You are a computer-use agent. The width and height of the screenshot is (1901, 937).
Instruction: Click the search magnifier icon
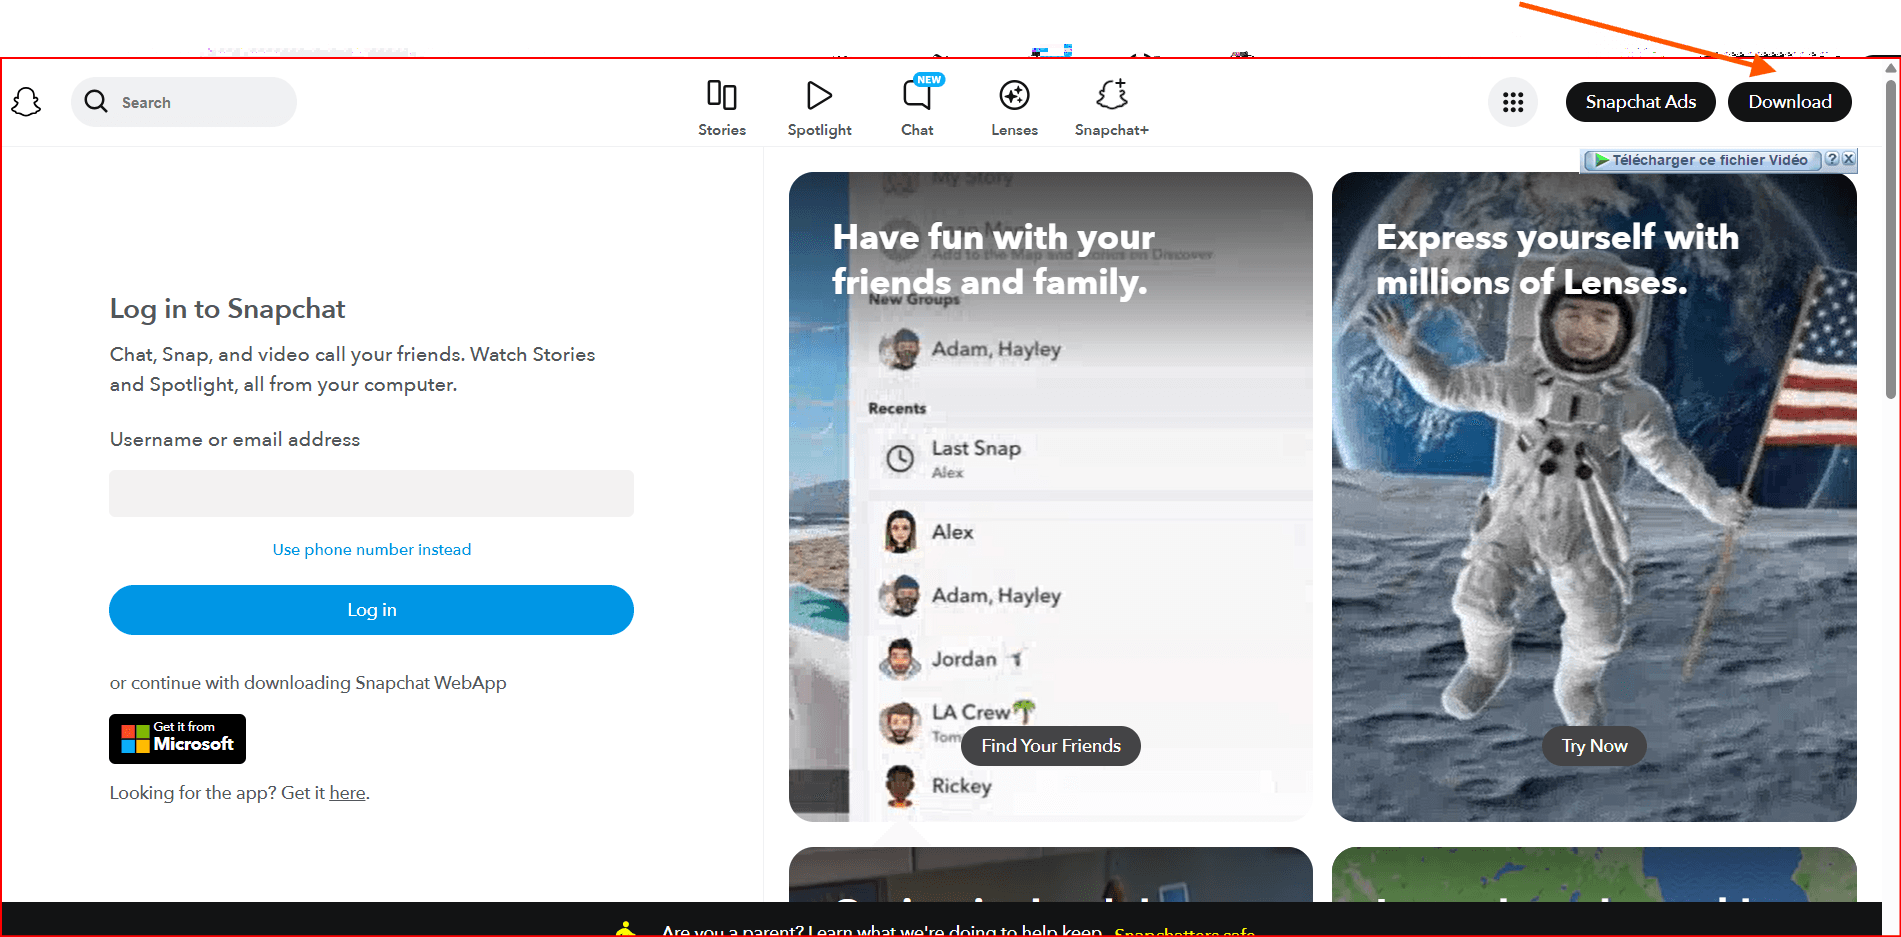point(96,102)
